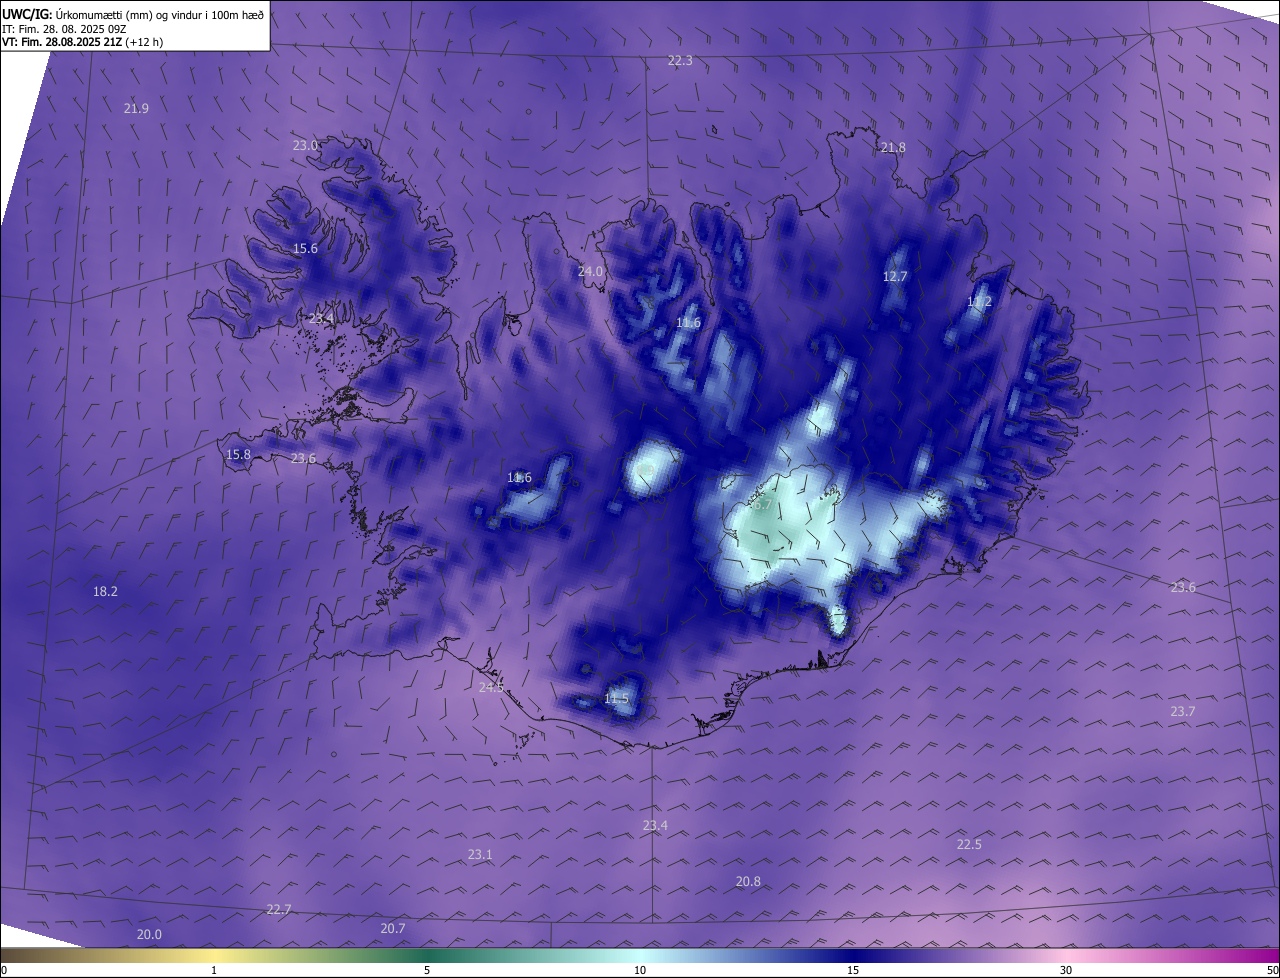
Task: Click the 20.8 value label
Action: [748, 882]
